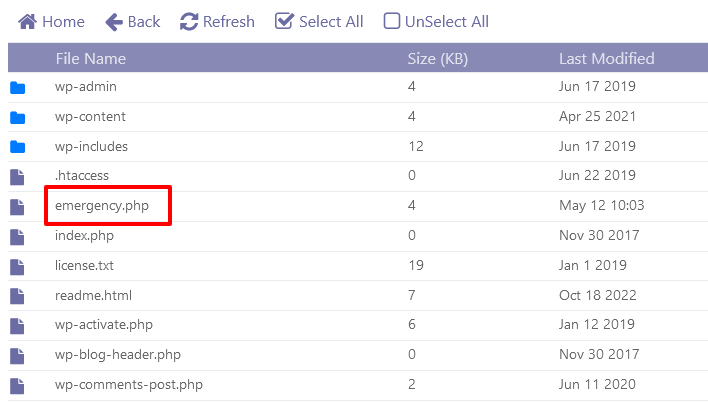Click the Jan 1 2019 modified date
The width and height of the screenshot is (708, 405).
pyautogui.click(x=592, y=265)
